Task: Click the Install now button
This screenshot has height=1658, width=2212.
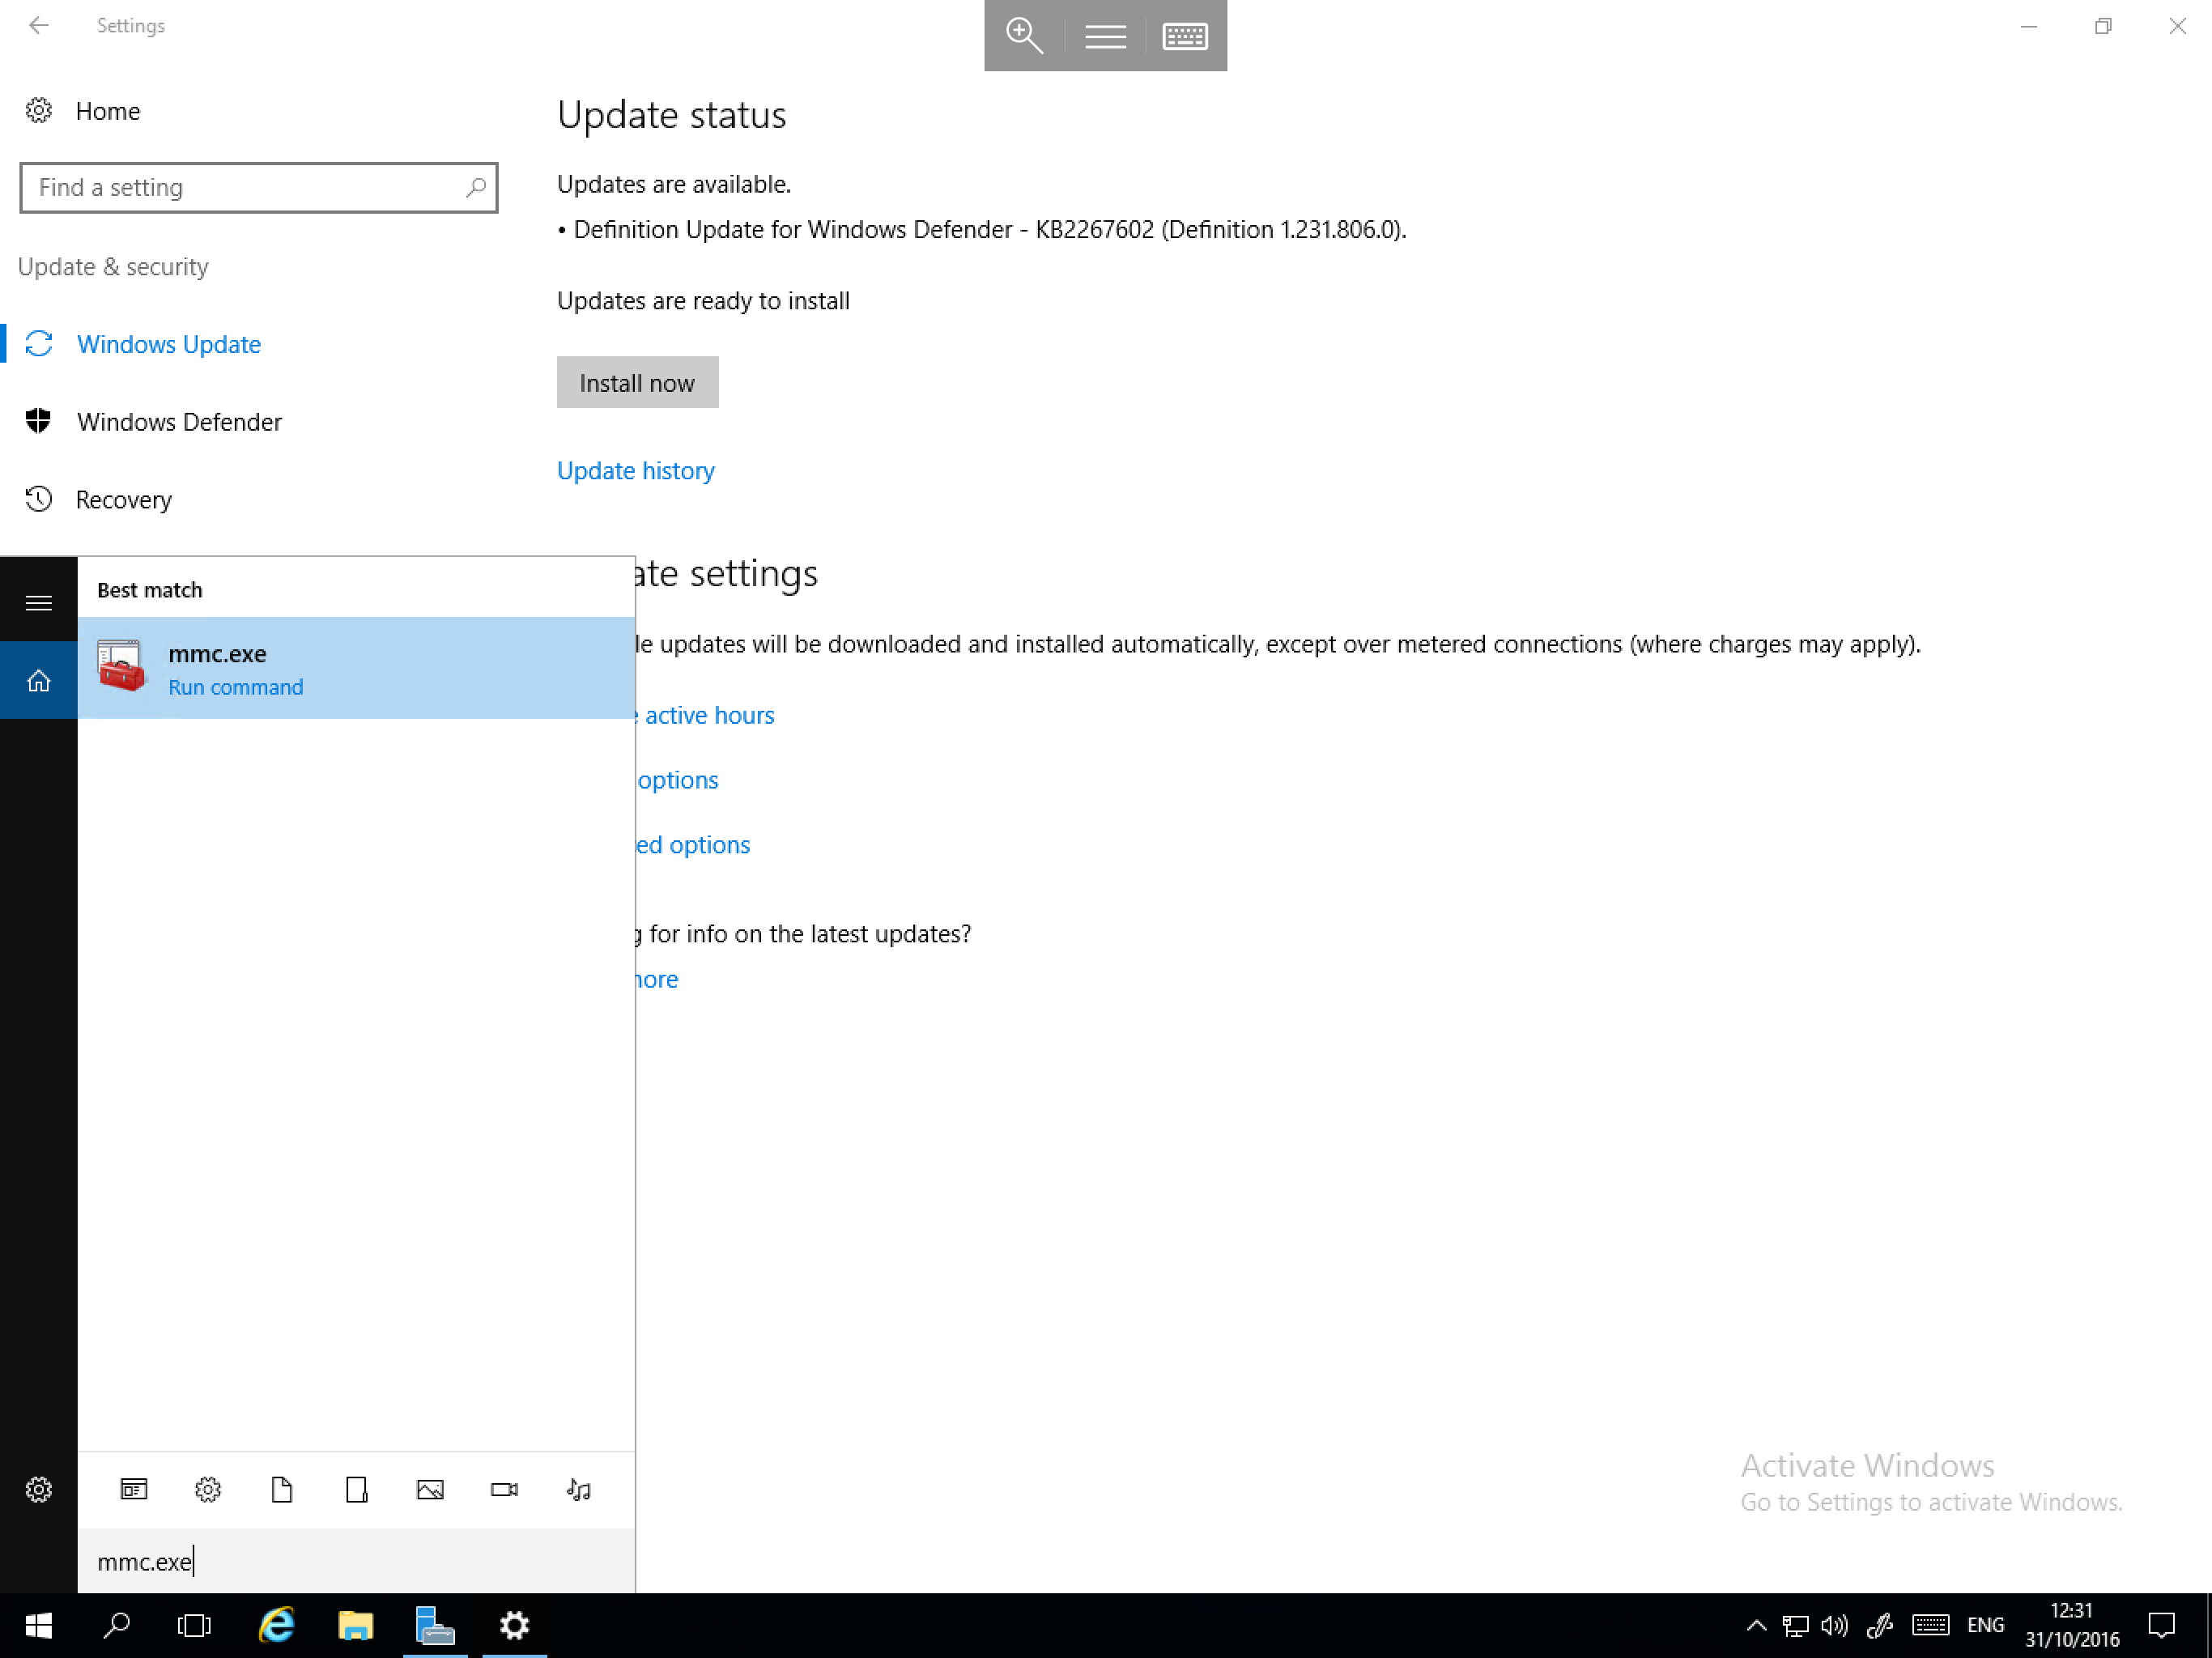Action: click(637, 382)
